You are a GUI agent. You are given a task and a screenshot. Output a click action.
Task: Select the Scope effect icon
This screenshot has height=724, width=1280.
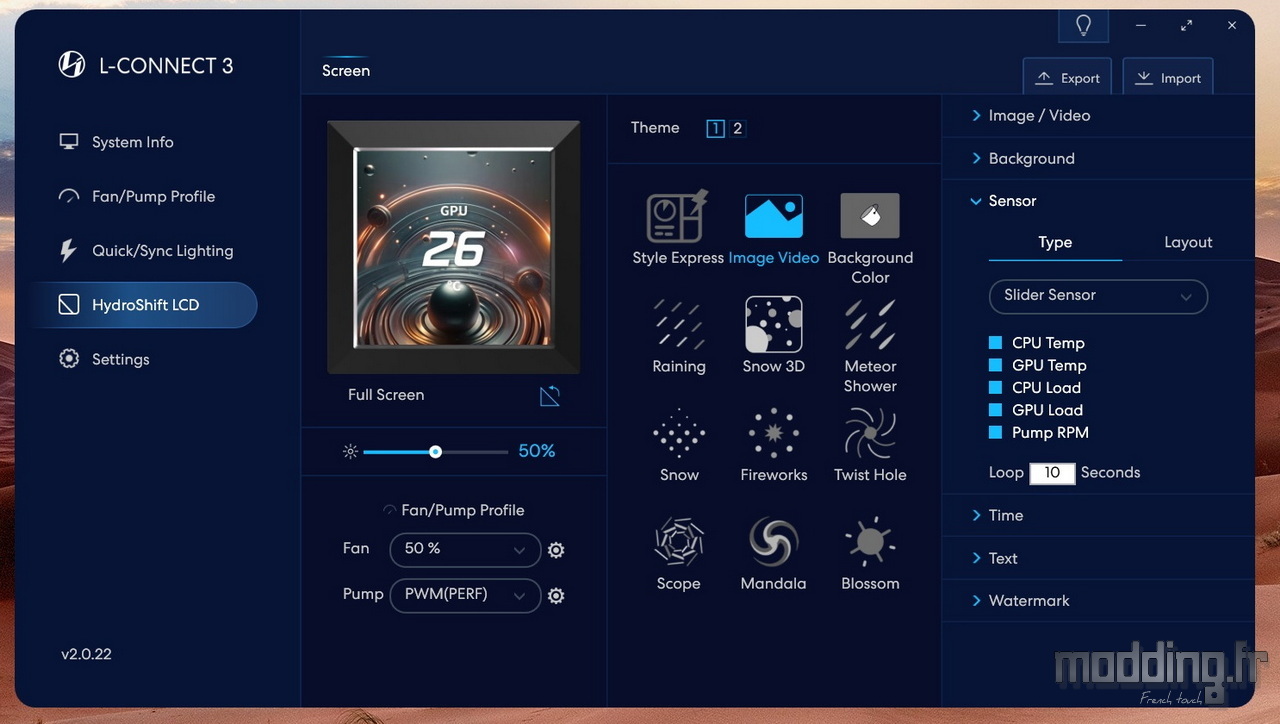[678, 542]
